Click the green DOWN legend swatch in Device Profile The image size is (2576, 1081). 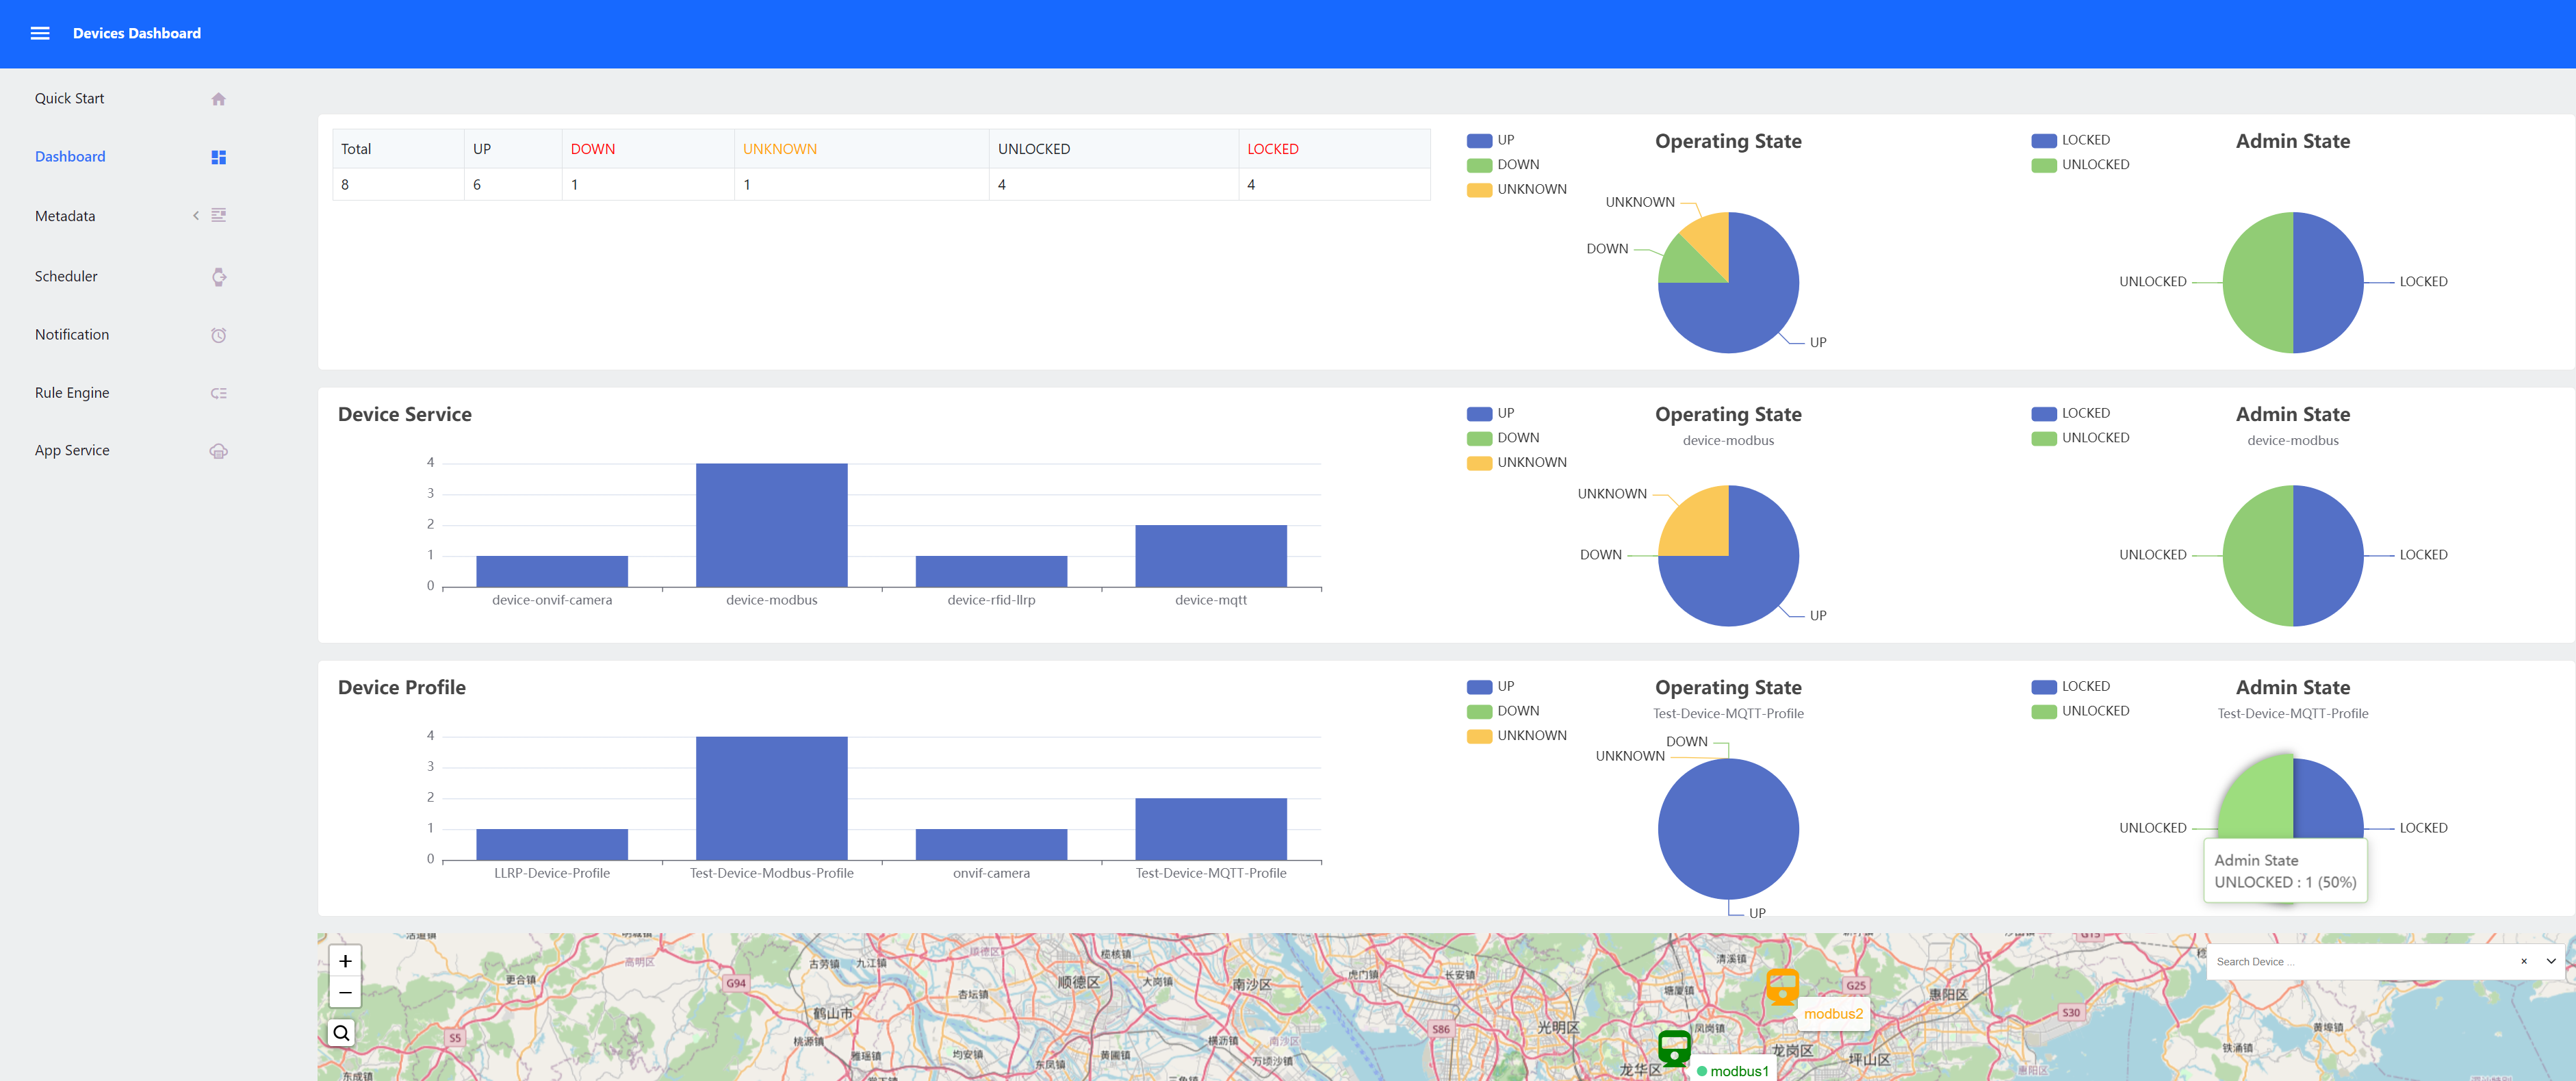pos(1479,711)
